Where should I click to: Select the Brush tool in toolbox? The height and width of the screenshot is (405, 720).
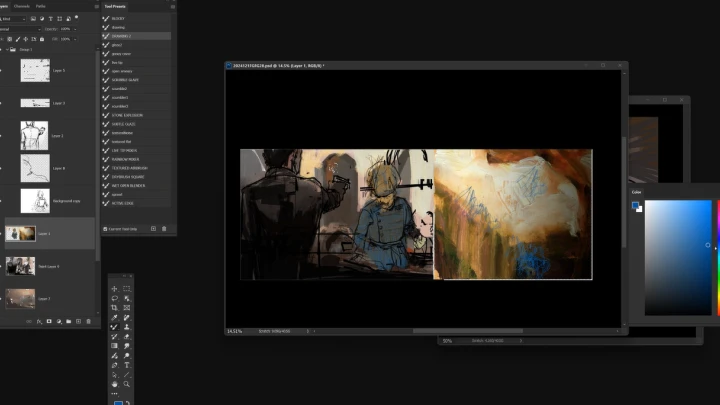tap(114, 327)
